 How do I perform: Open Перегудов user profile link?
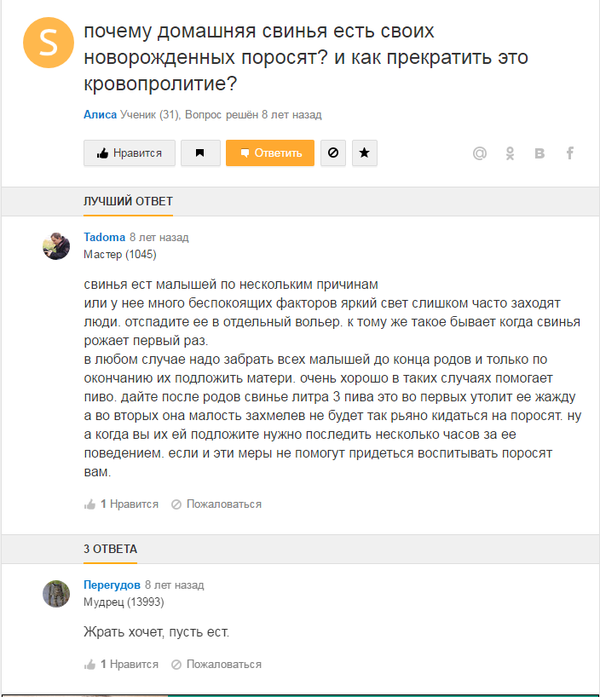pyautogui.click(x=111, y=584)
